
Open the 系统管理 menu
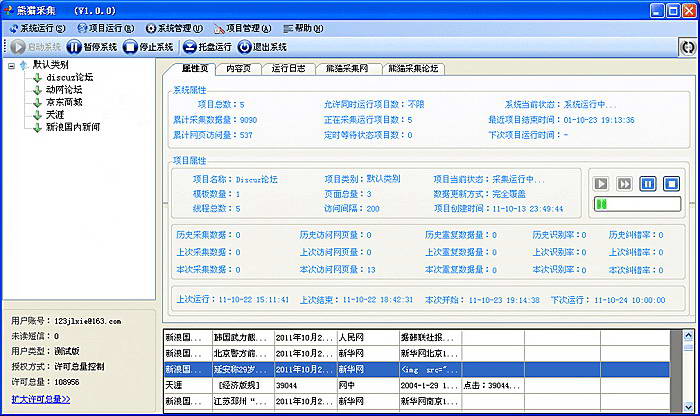point(174,29)
